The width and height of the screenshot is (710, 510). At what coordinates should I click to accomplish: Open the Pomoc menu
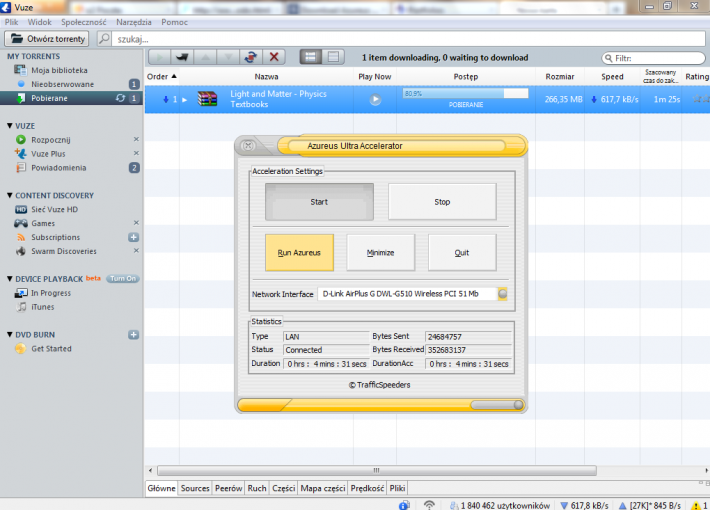(x=174, y=22)
